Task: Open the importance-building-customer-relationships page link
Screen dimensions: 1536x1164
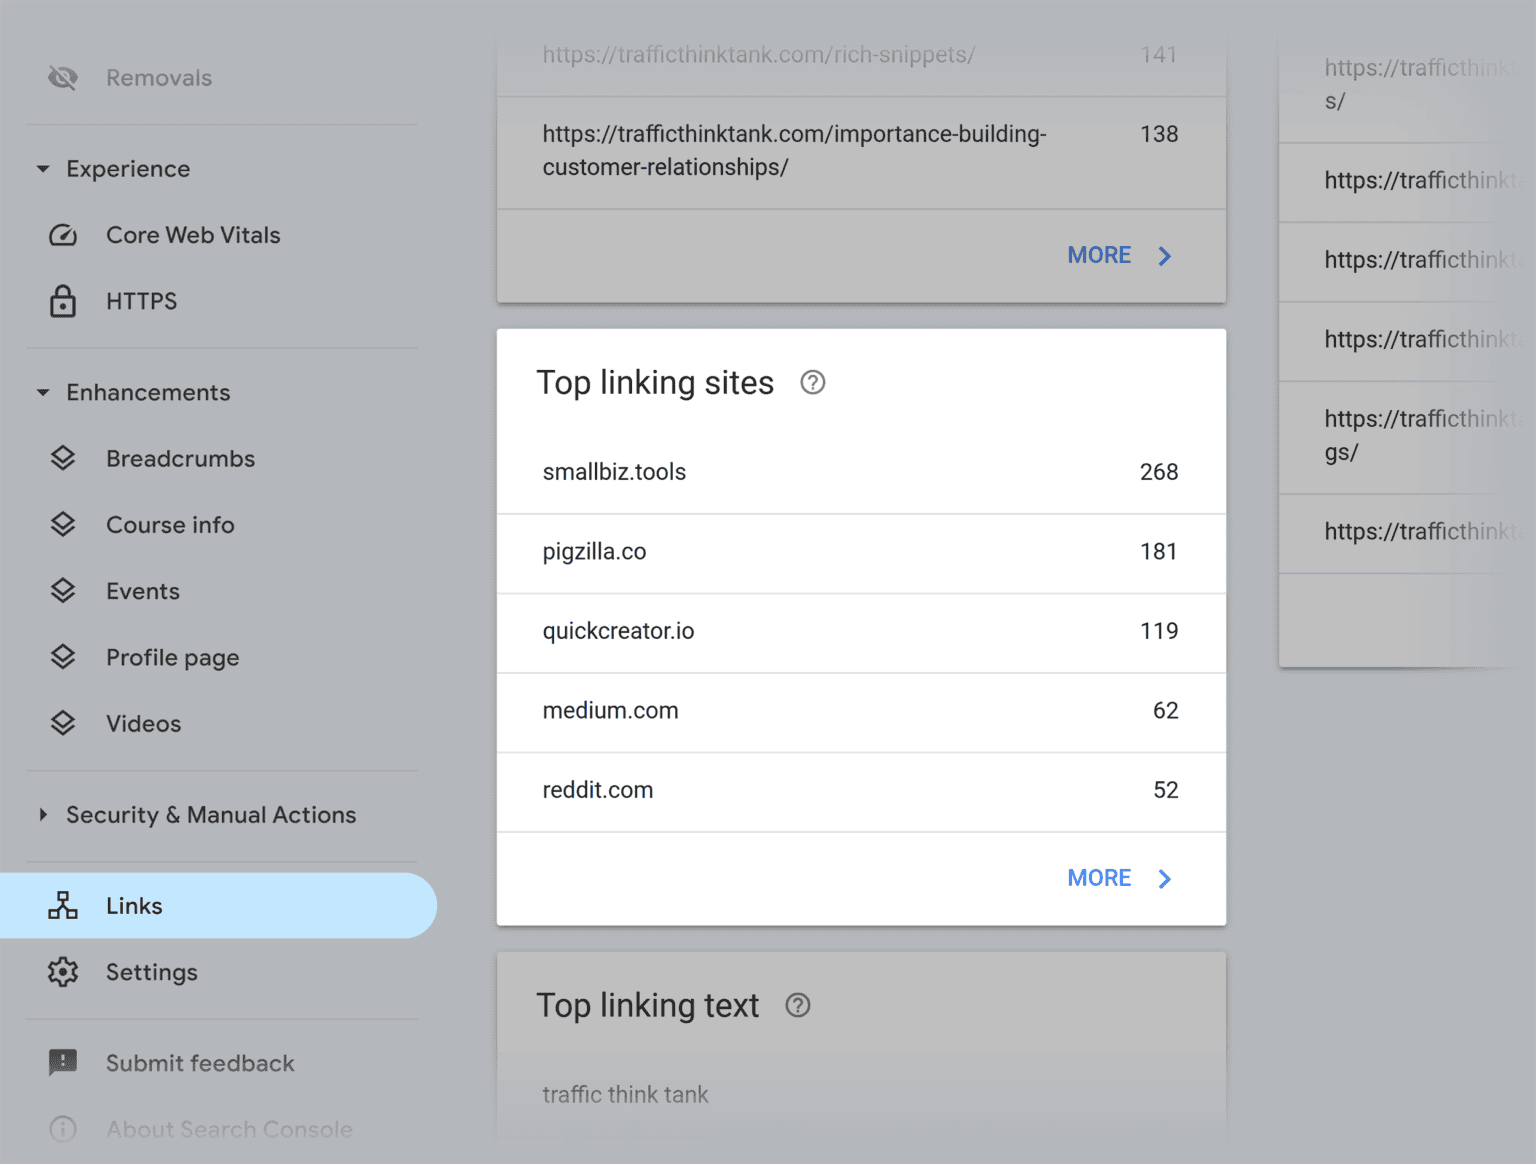Action: [793, 150]
